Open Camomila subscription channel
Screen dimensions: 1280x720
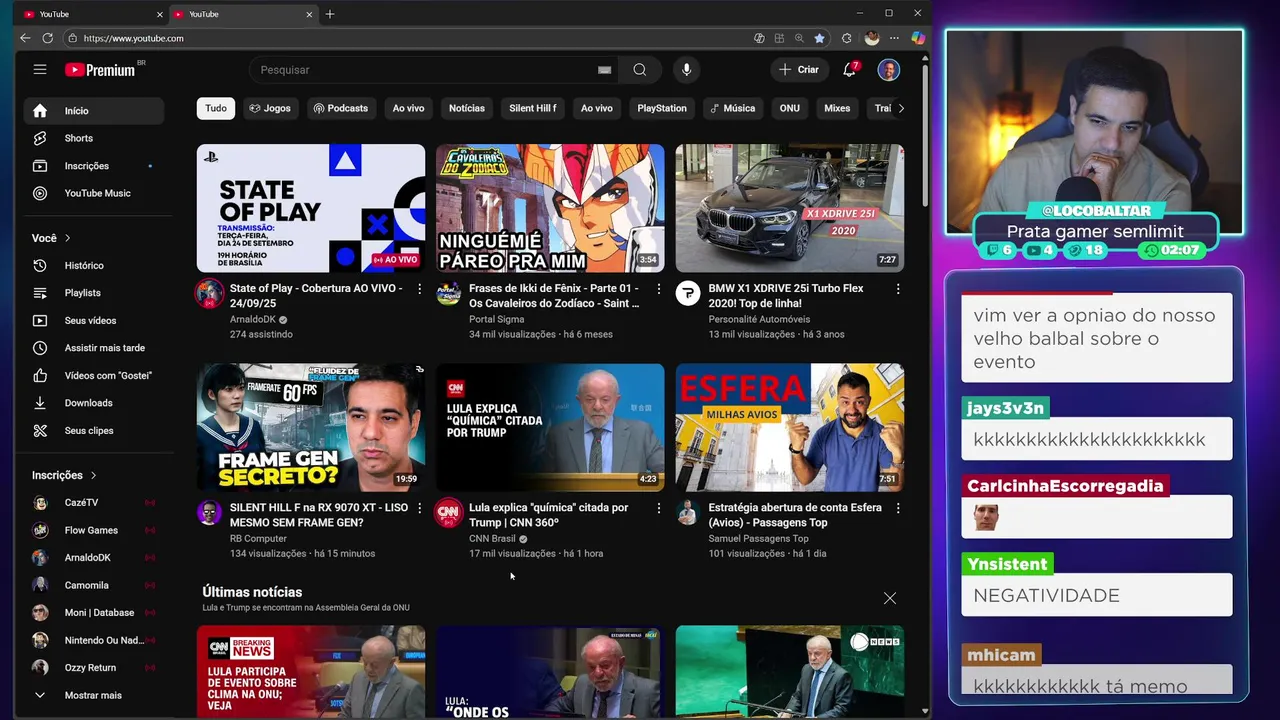pos(94,585)
